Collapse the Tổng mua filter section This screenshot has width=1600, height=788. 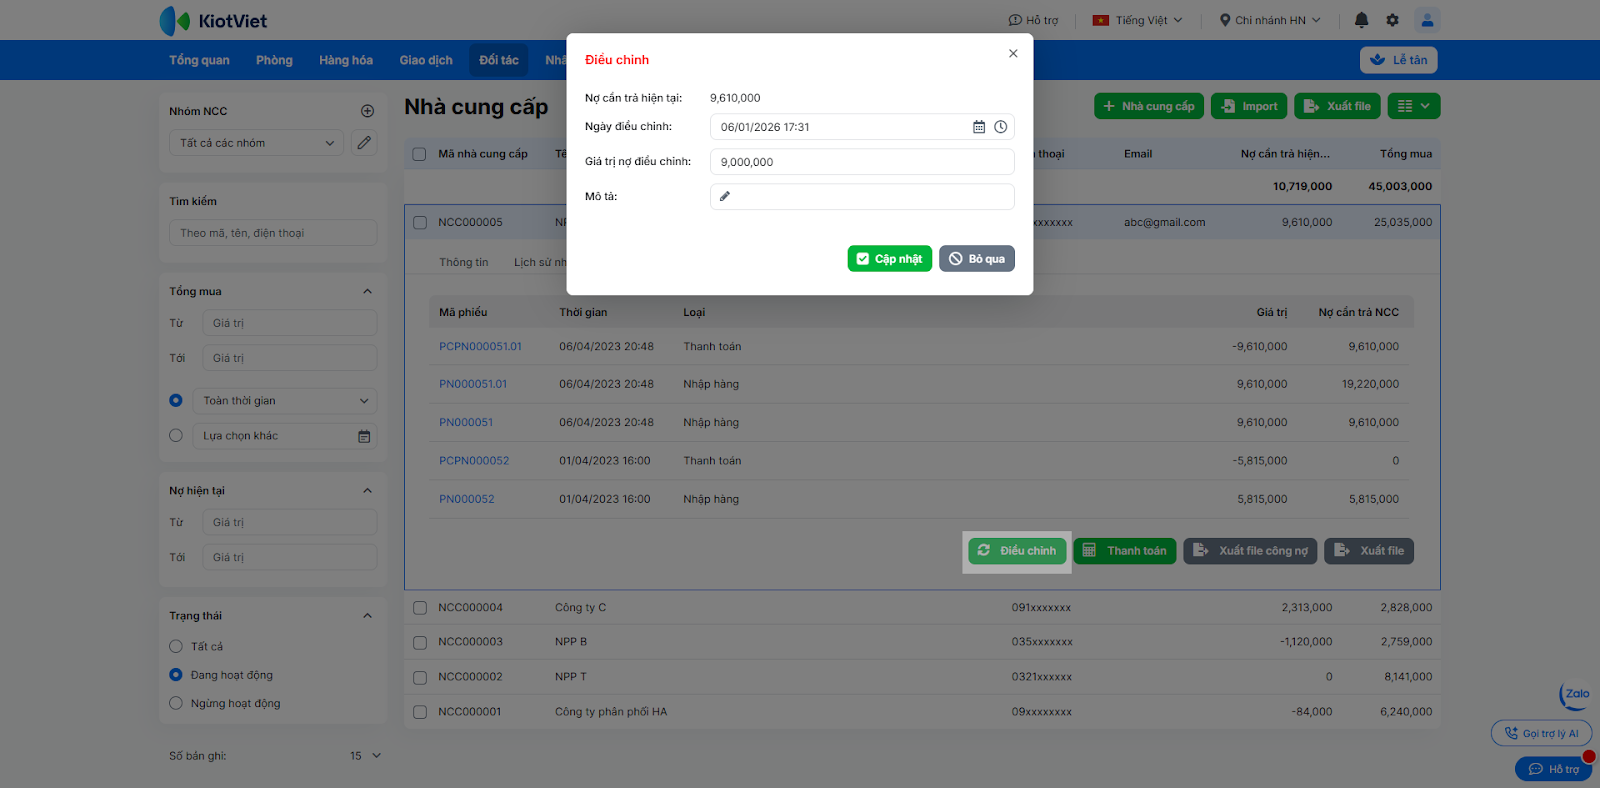pos(367,291)
